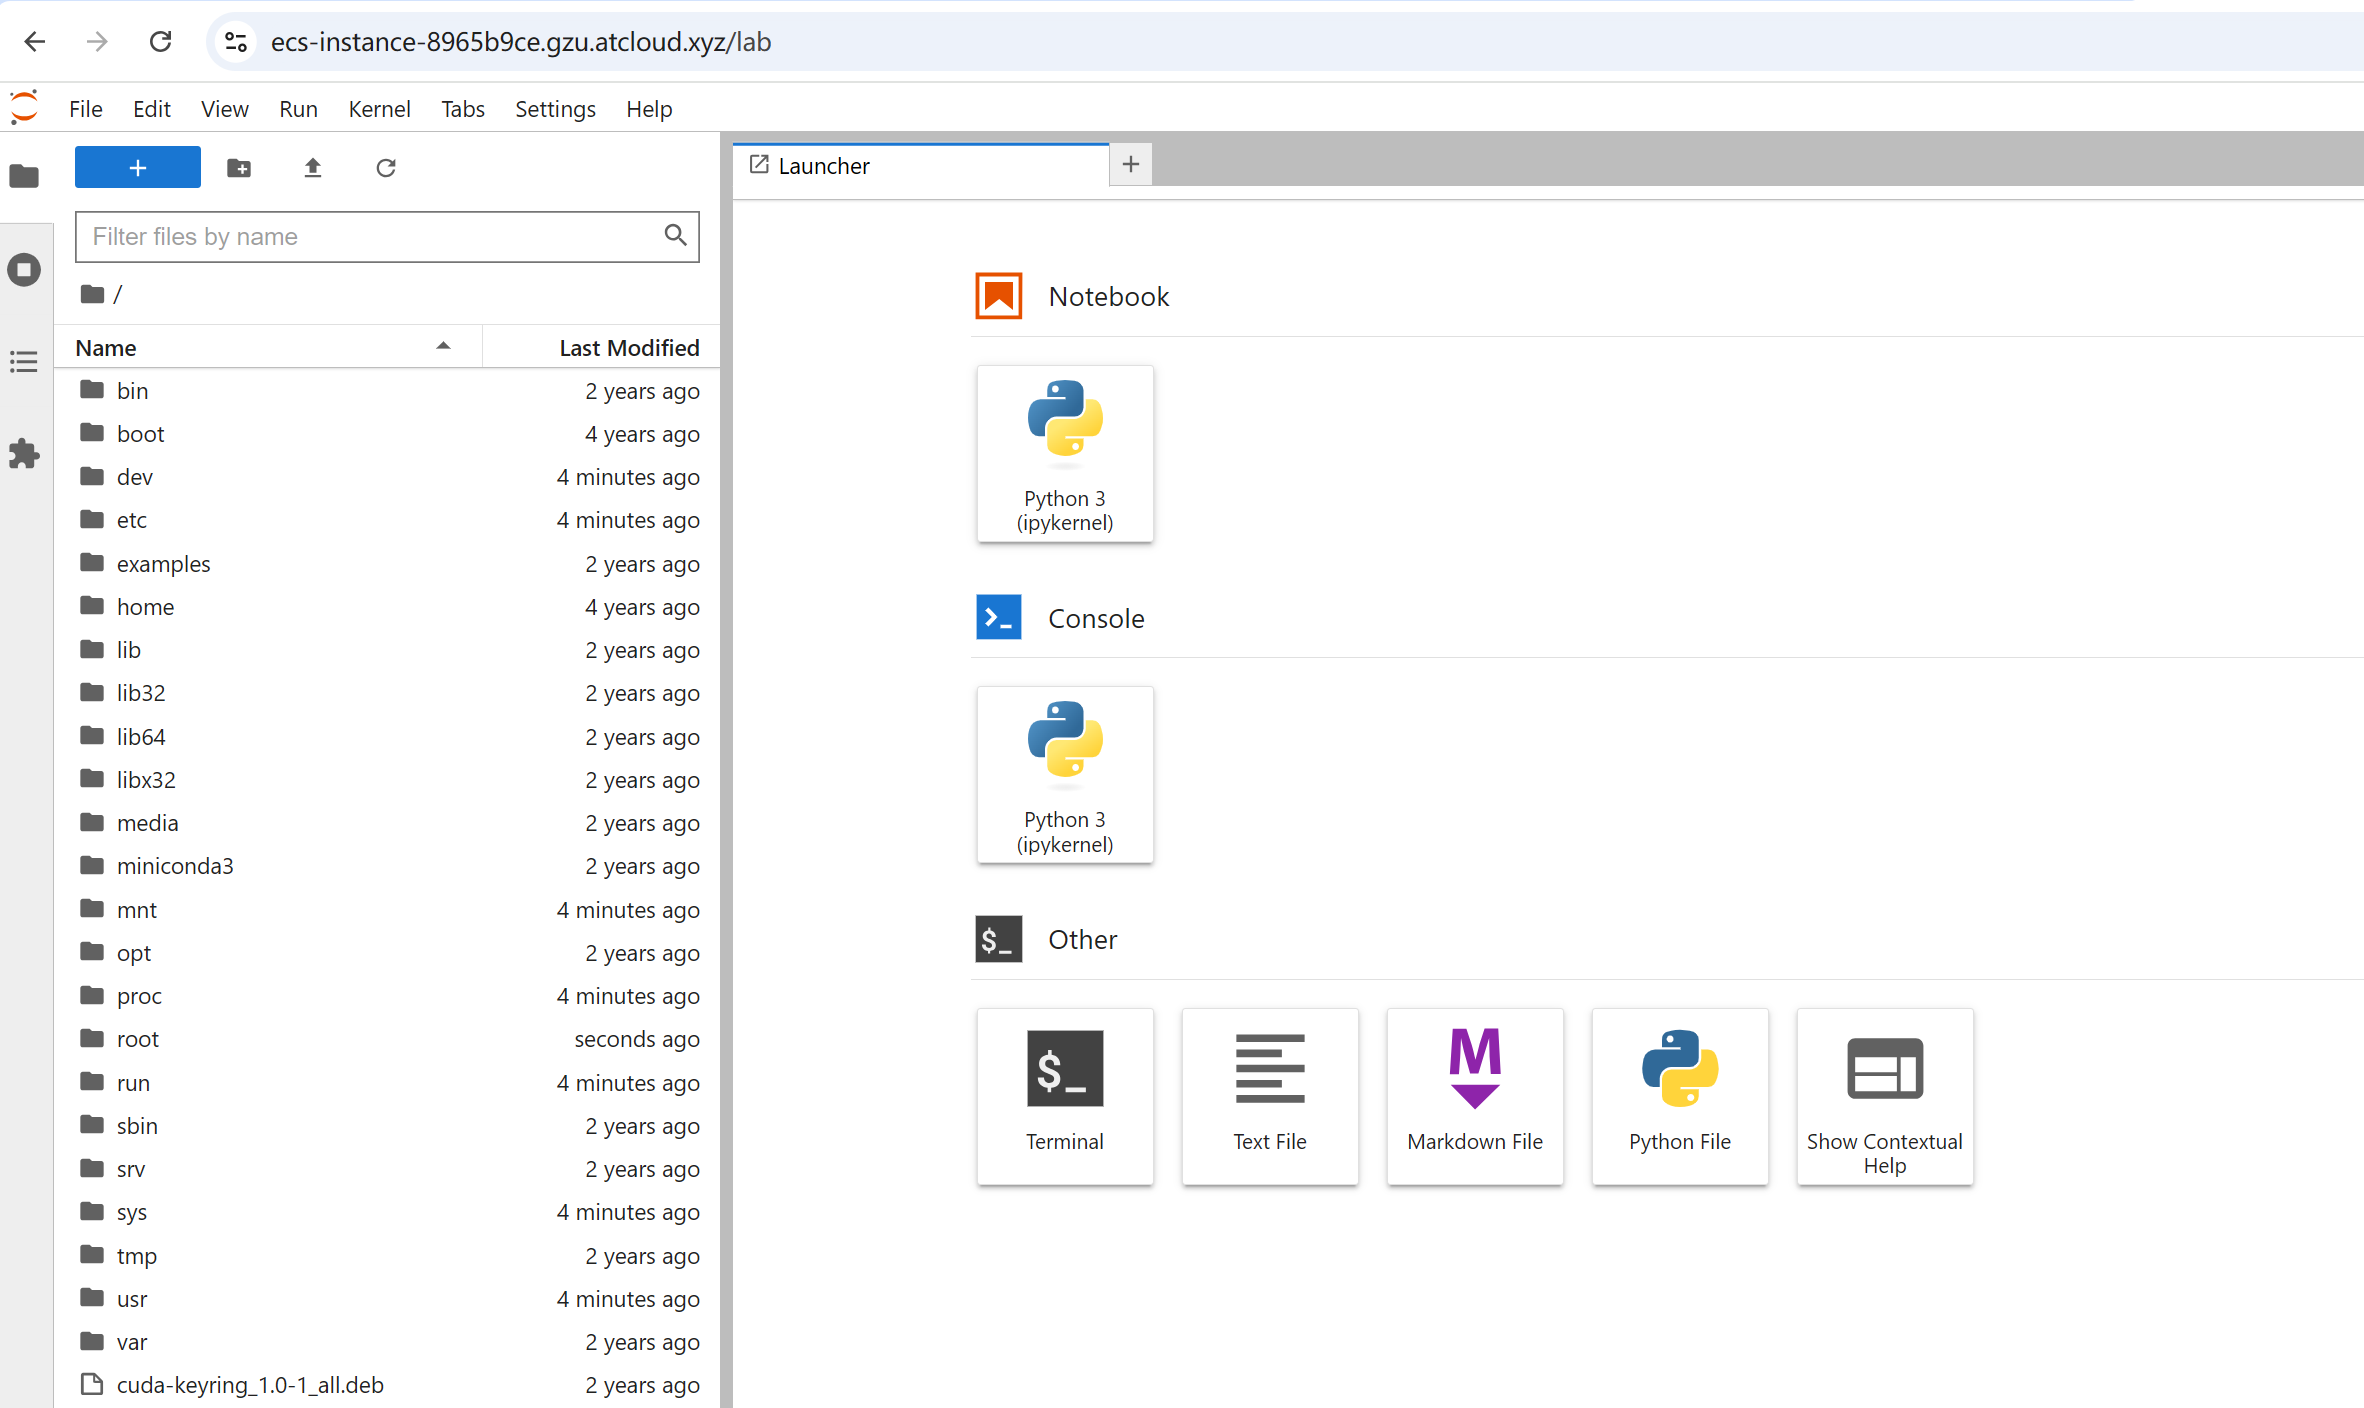This screenshot has width=2364, height=1408.
Task: Toggle the File Browser sidebar icon
Action: 24,177
